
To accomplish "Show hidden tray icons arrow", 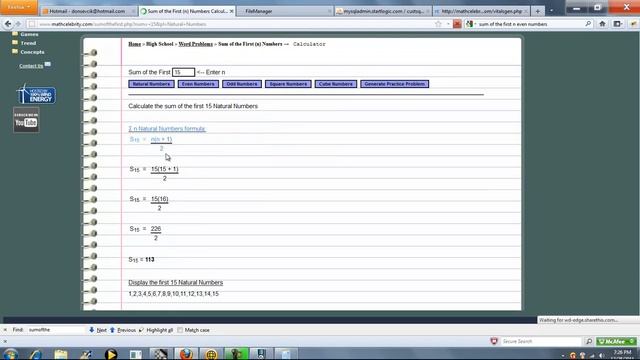I will tap(562, 356).
